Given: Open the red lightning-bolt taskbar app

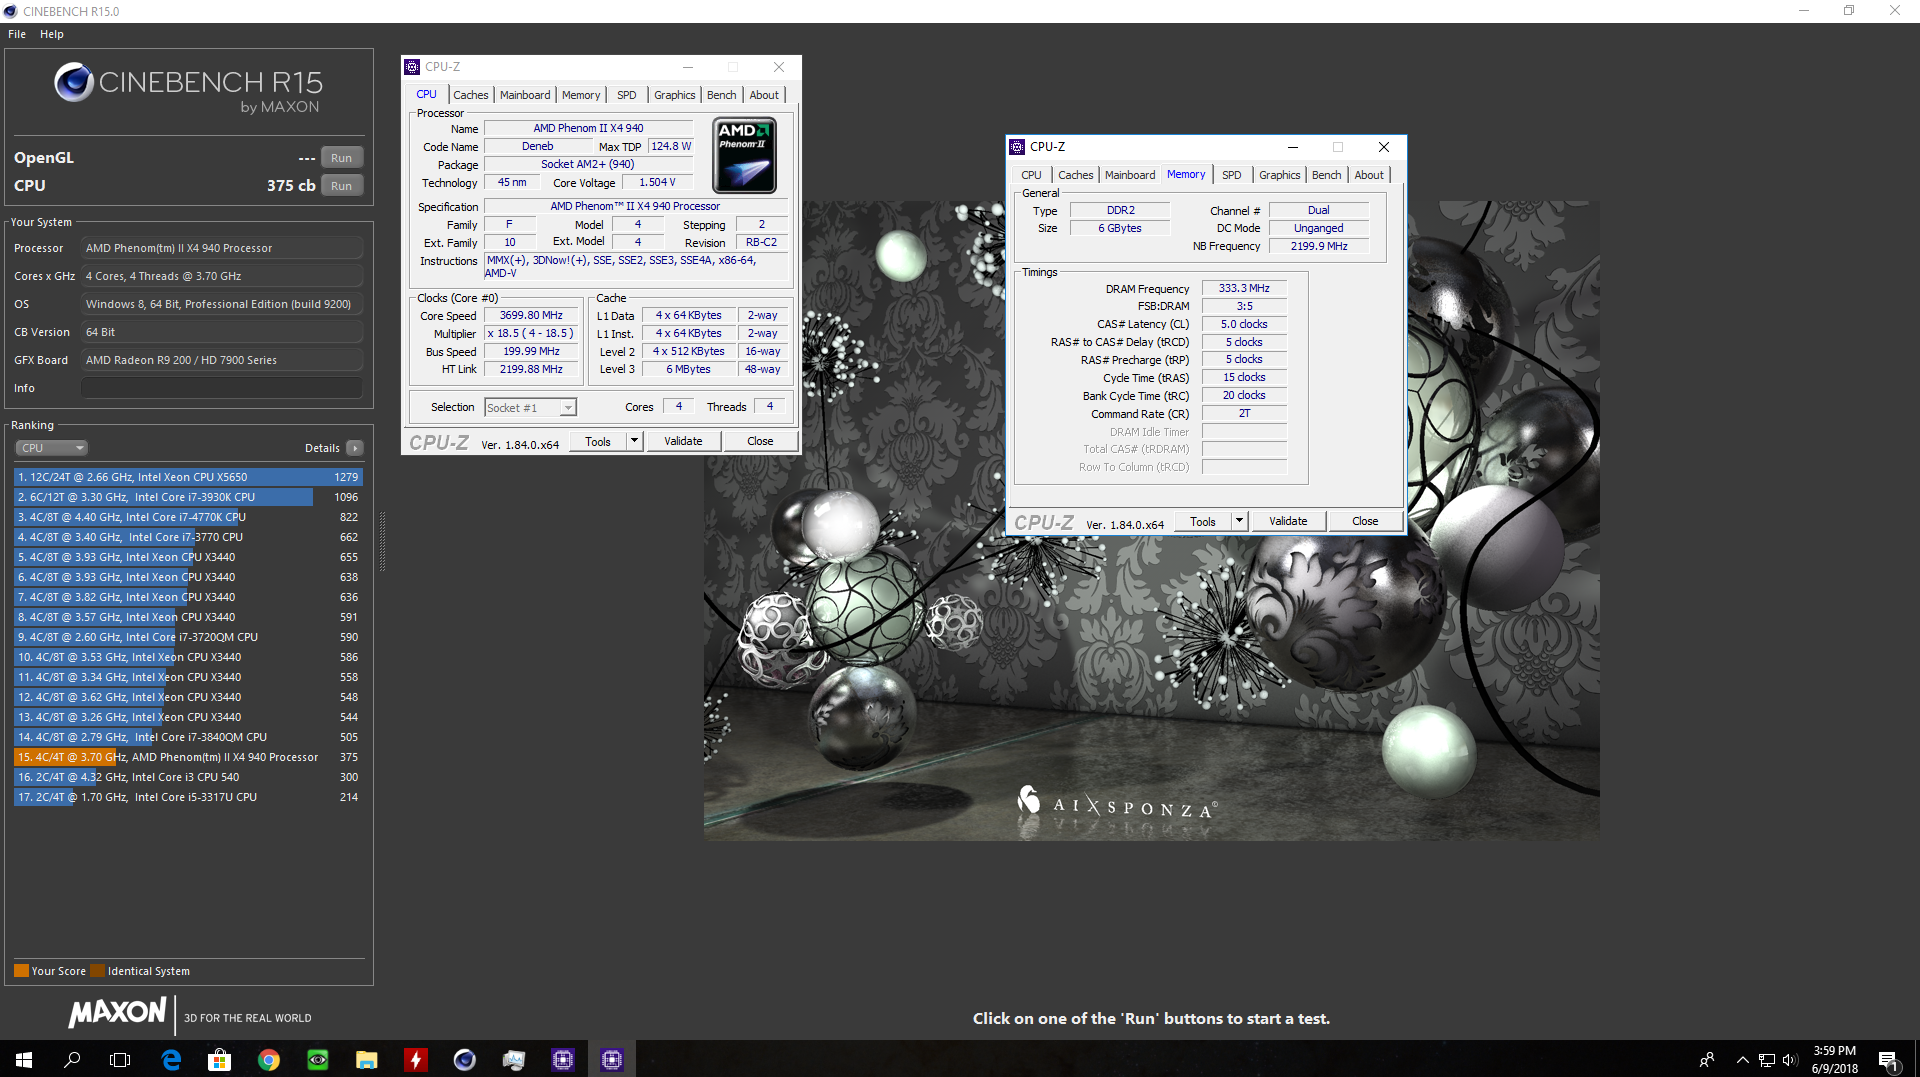Looking at the screenshot, I should 416,1059.
